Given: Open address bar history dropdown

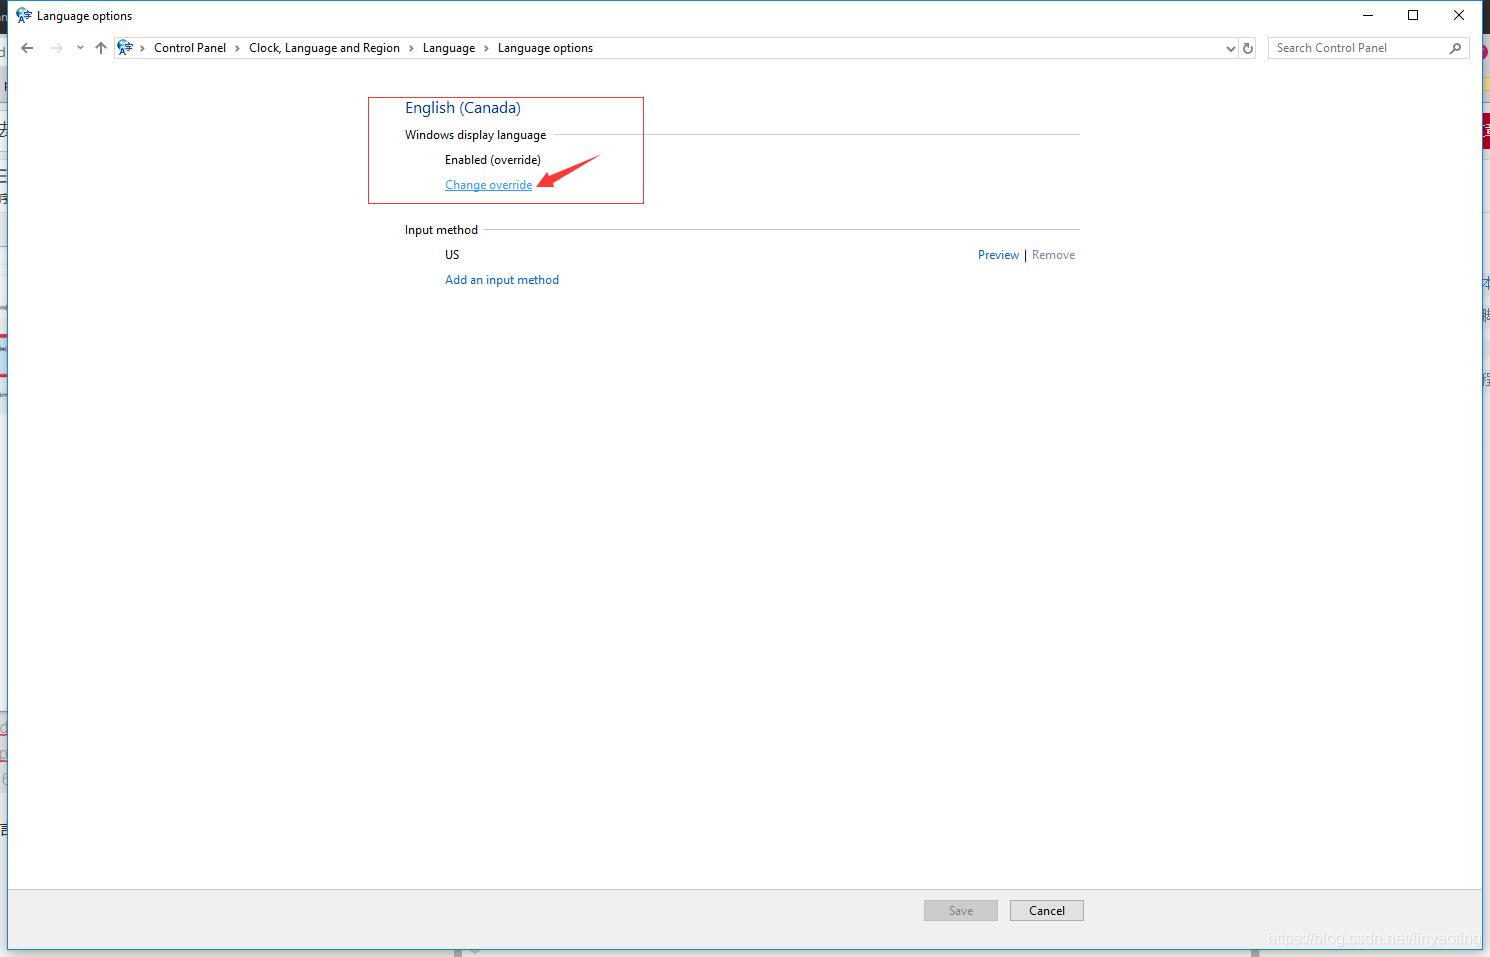Looking at the screenshot, I should [x=1230, y=48].
